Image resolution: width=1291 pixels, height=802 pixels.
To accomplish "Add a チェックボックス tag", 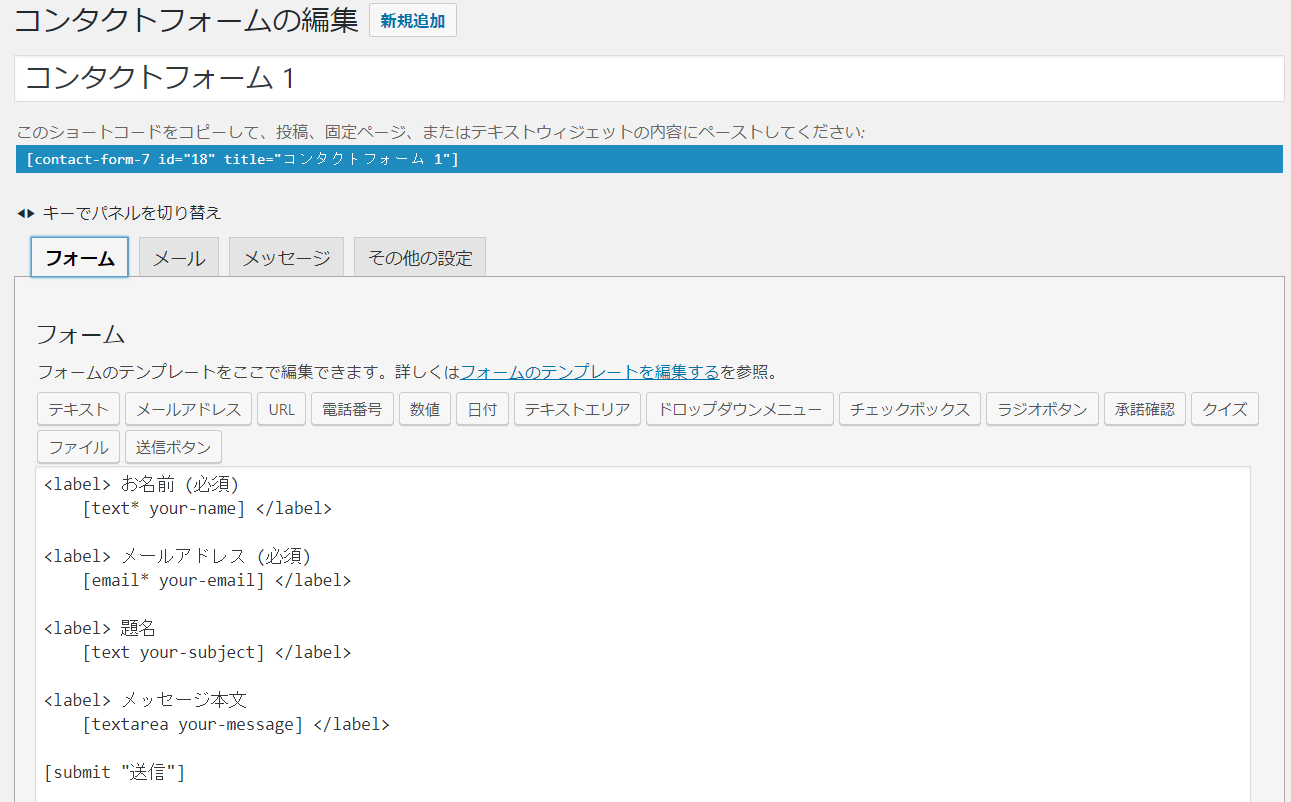I will point(910,409).
